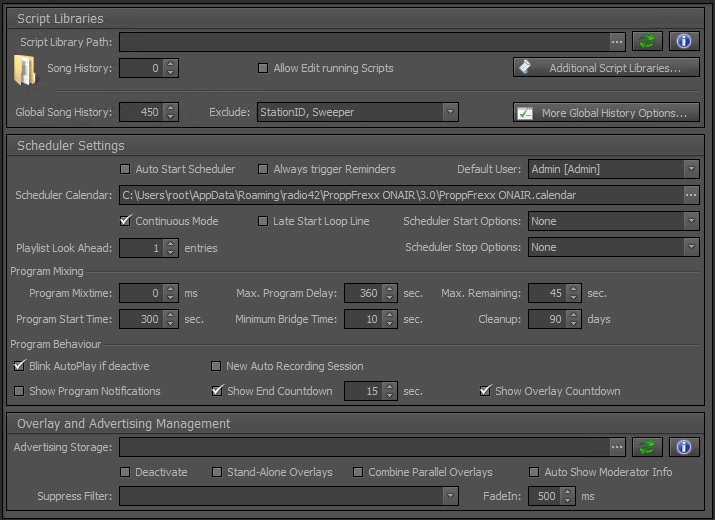
Task: Browse for Advertising Storage with ellipsis
Action: point(617,447)
